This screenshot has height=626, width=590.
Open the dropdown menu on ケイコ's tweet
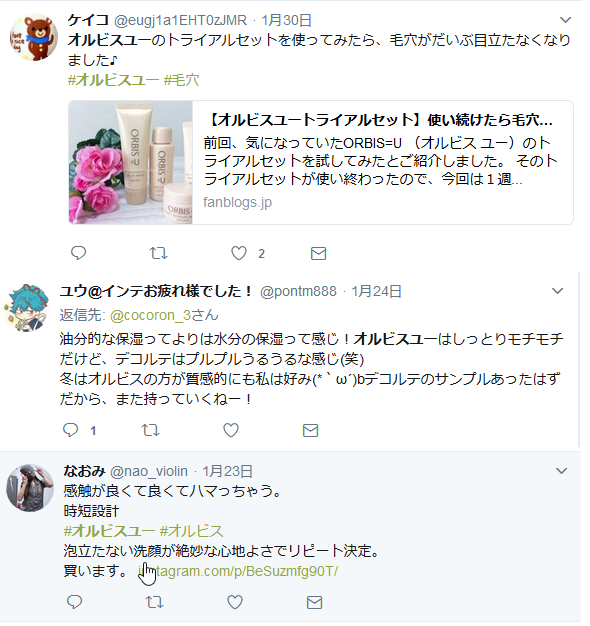(x=565, y=20)
